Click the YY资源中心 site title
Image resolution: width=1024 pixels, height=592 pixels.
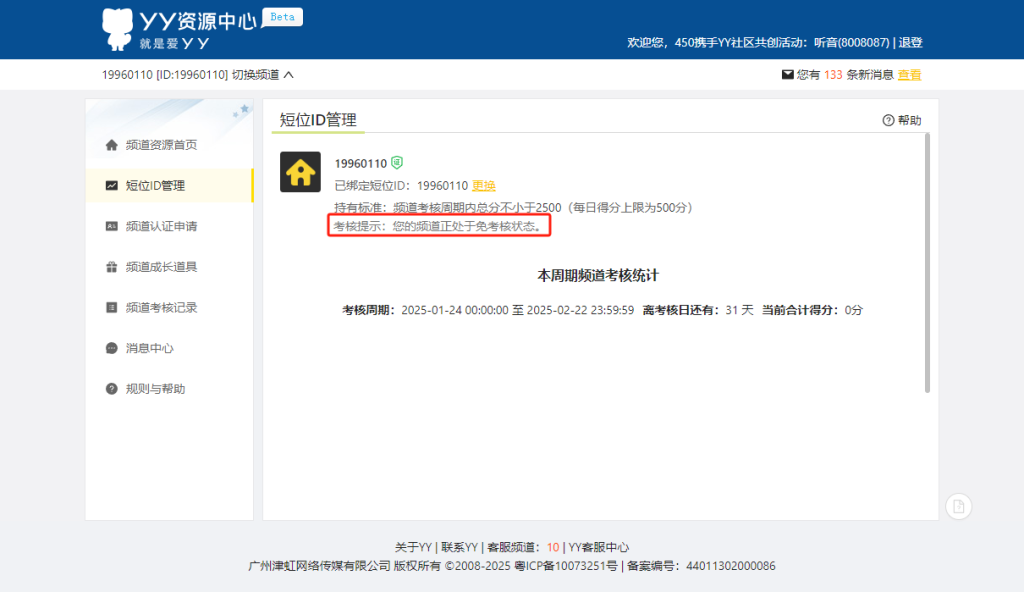[x=198, y=21]
